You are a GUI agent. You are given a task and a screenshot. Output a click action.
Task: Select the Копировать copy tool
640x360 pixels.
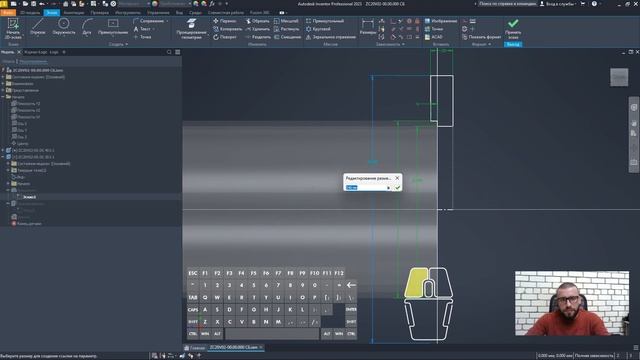point(228,29)
